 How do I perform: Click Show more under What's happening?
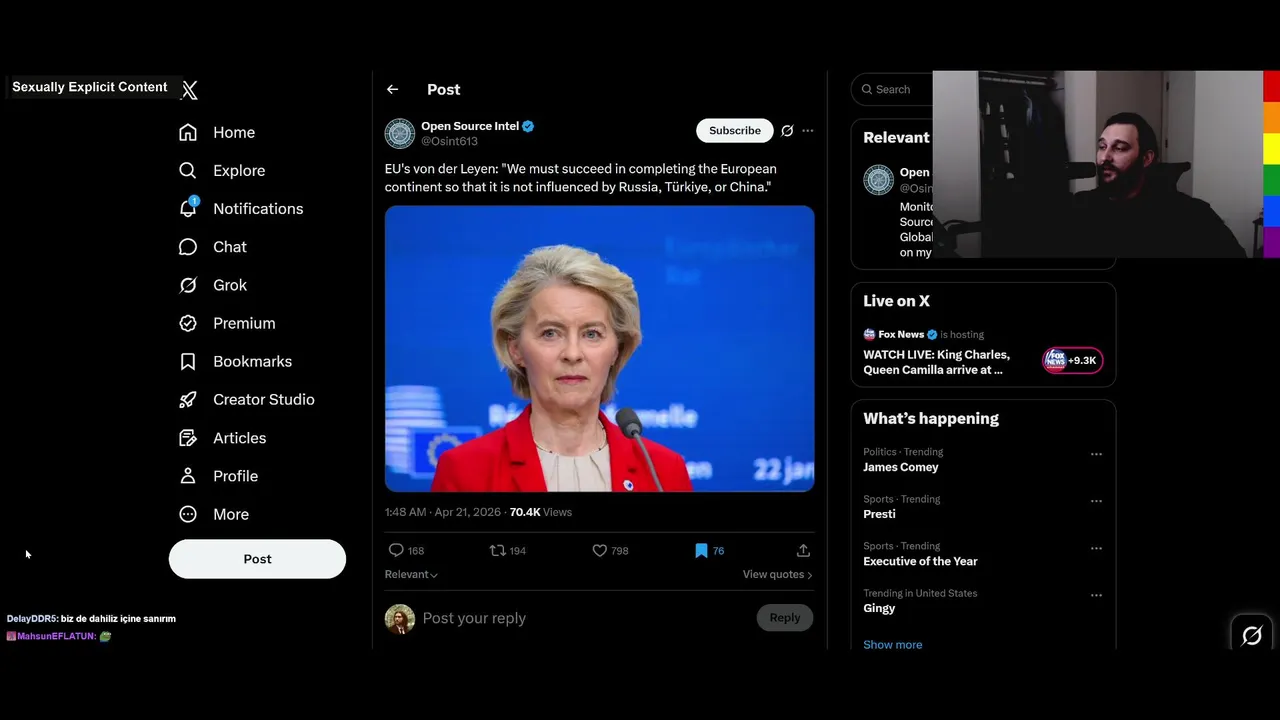point(893,645)
